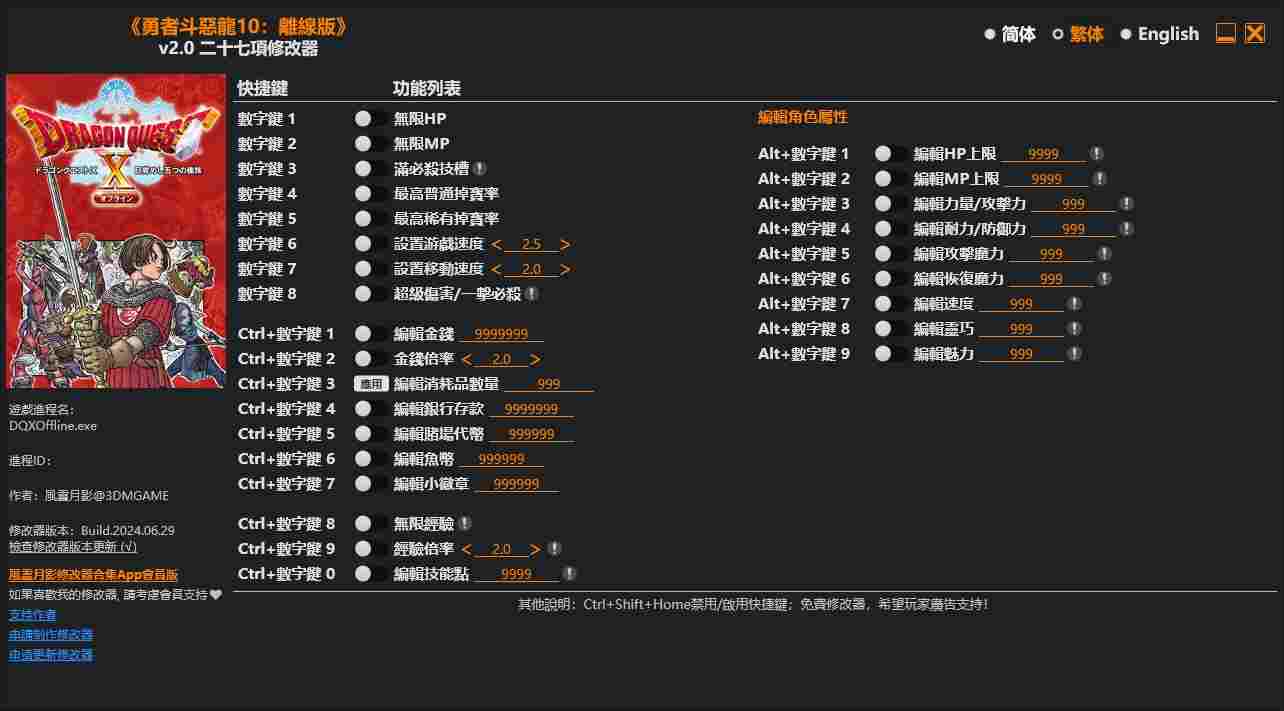Toggle 編輯HP上限 switch
Viewport: 1284px width, 711px height.
[891, 154]
